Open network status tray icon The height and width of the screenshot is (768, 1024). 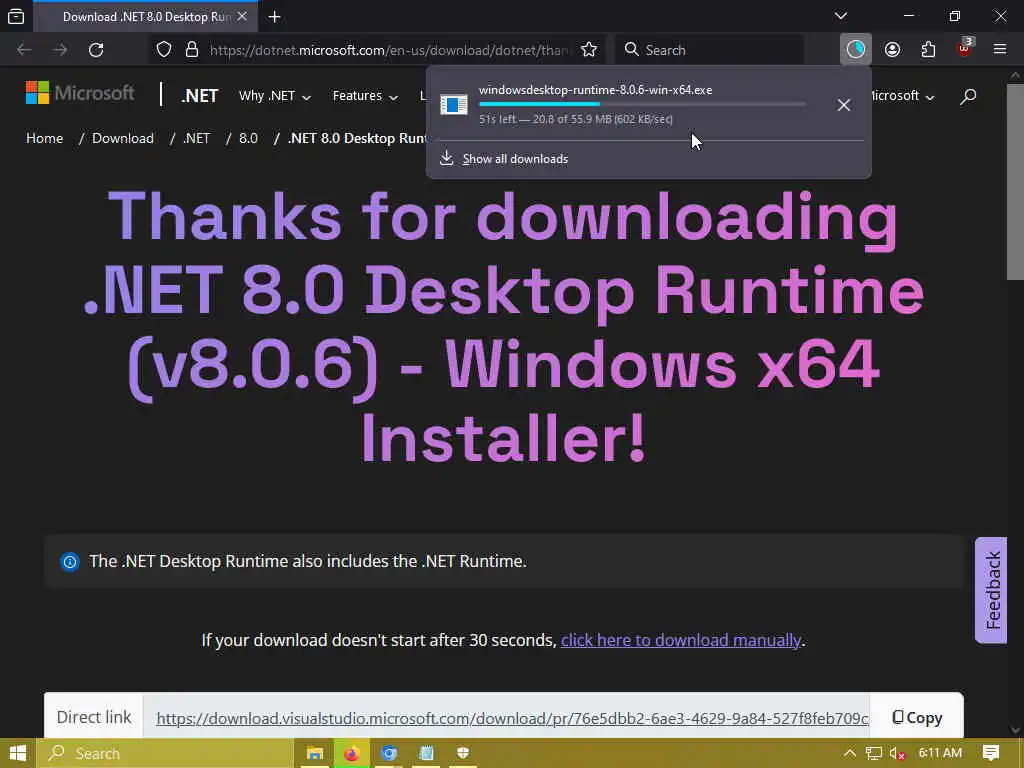point(874,754)
